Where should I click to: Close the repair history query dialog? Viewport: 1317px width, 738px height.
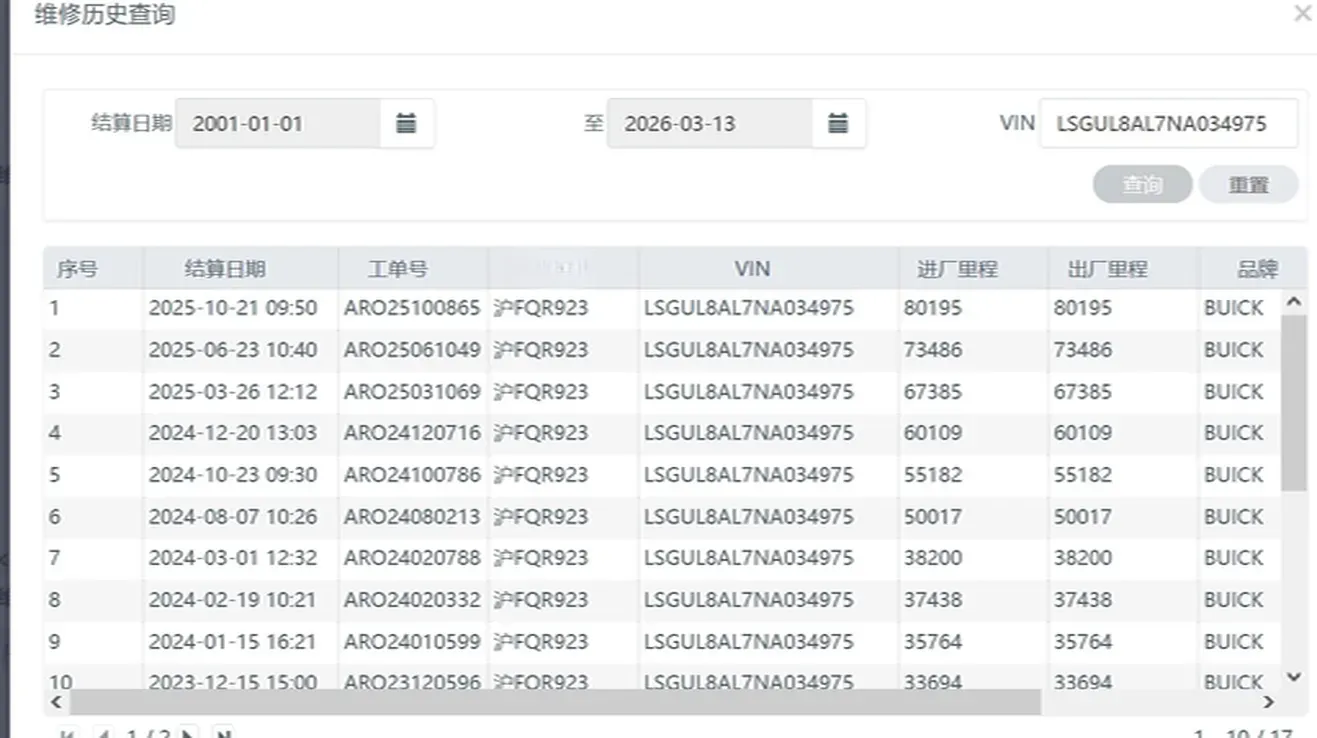click(x=1302, y=14)
